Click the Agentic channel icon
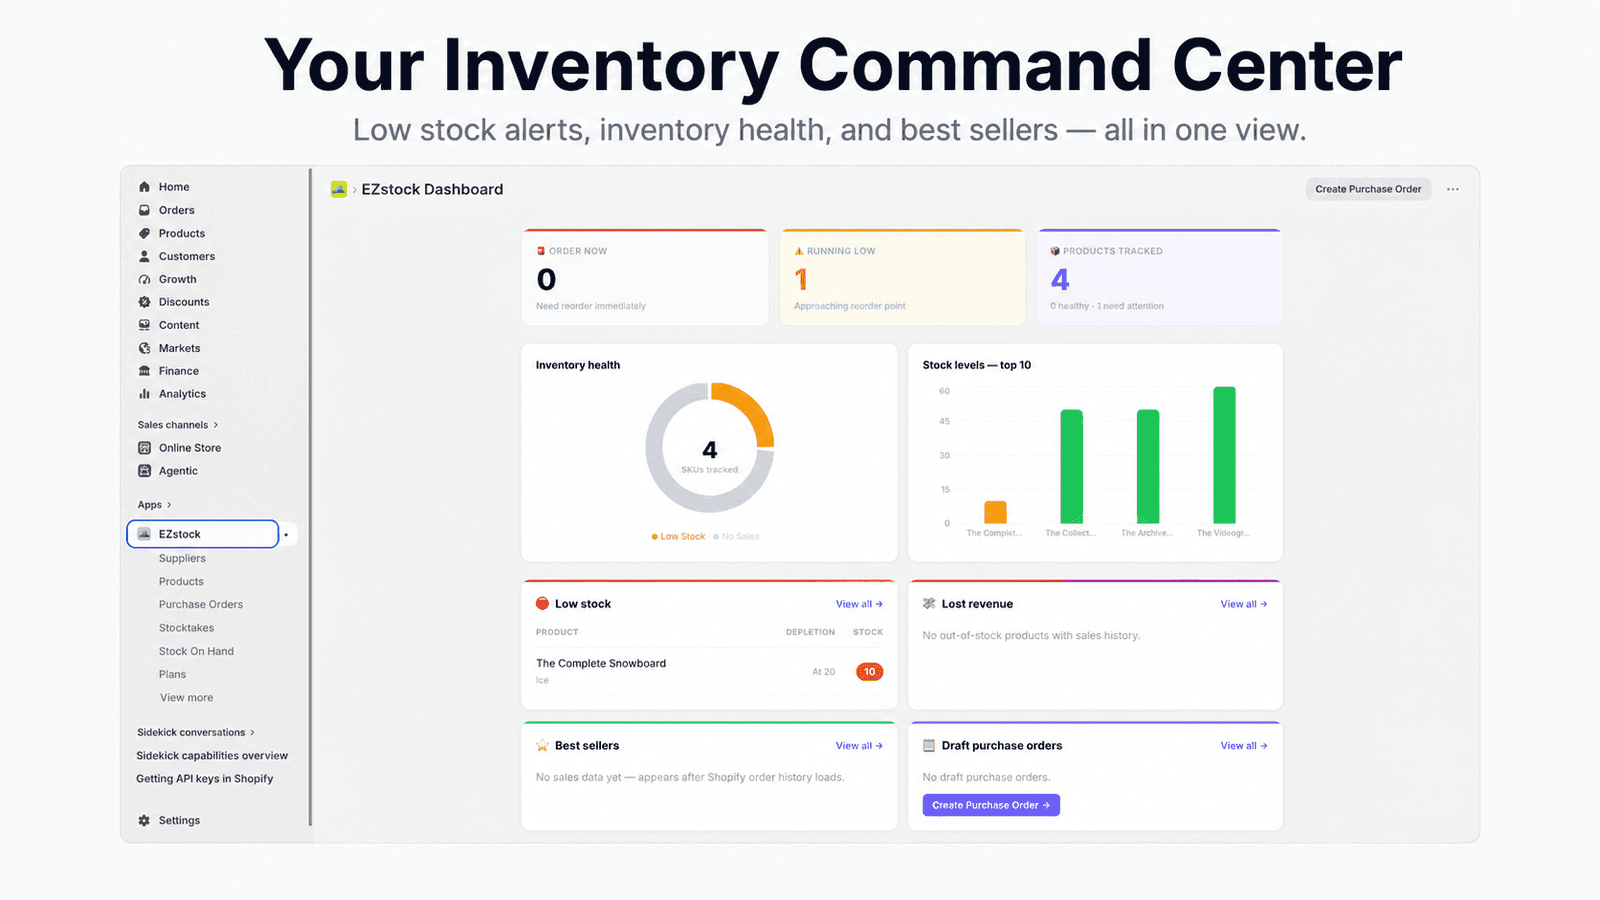 [x=144, y=471]
